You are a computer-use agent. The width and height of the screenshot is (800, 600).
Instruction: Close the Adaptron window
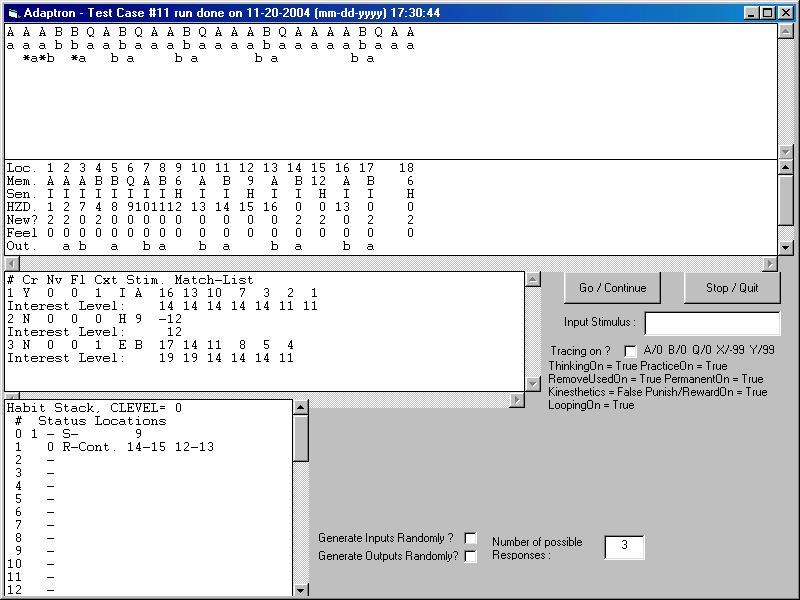[786, 13]
